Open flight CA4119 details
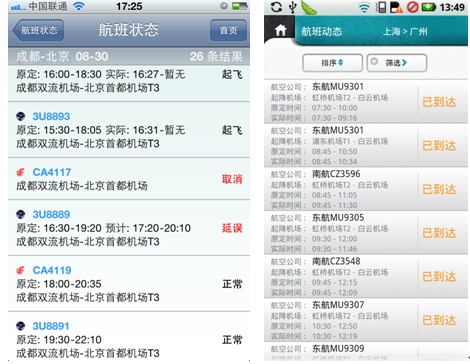 pos(129,284)
